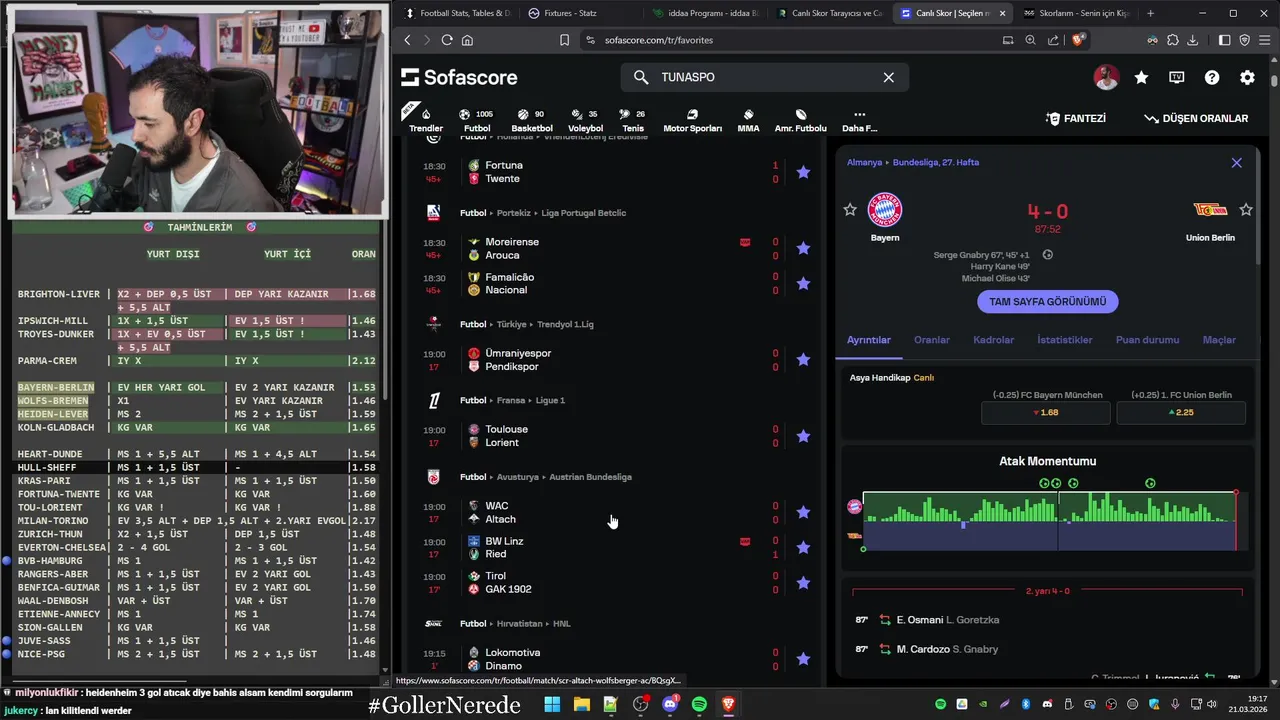Toggle the browser sidebar panel

[x=1224, y=40]
